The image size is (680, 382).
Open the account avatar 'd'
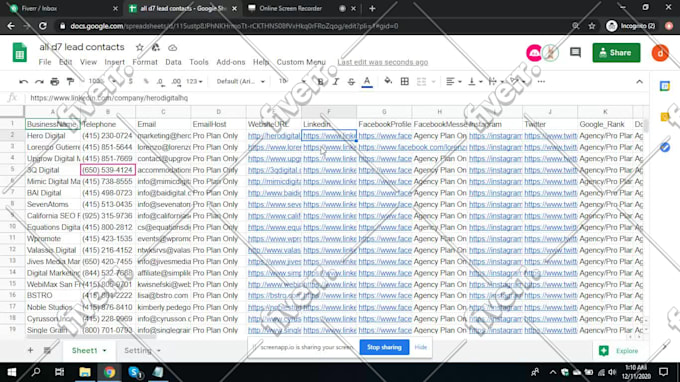[660, 53]
